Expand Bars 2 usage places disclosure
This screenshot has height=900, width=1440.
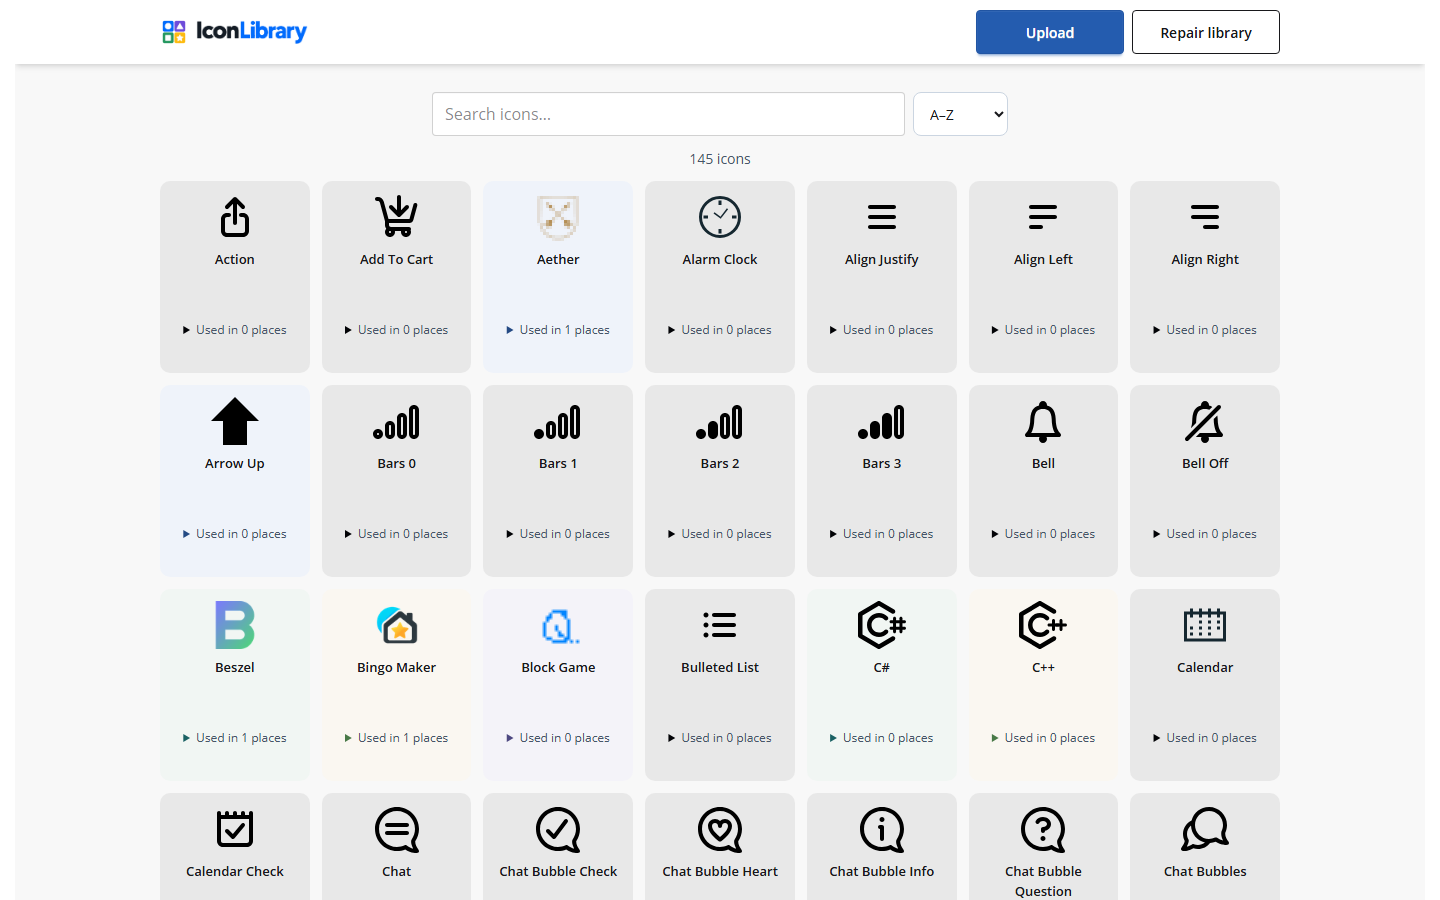(x=720, y=534)
